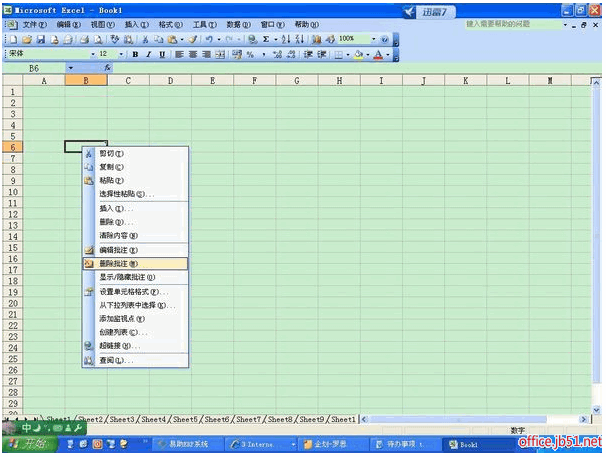Viewport: 606px width, 457px height.
Task: Expand the Paste options dropdown arrow
Action: pyautogui.click(x=182, y=39)
